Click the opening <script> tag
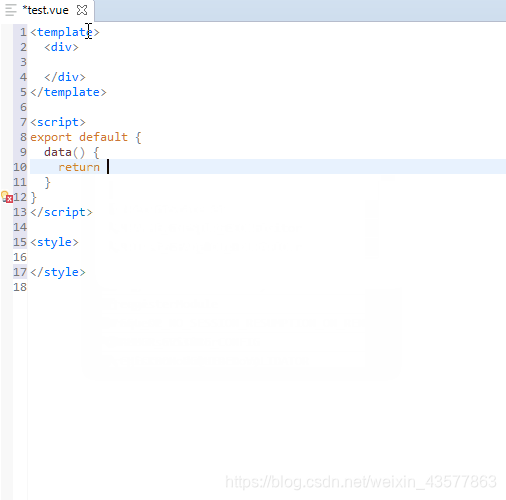Screen dimensions: 506x500 tap(58, 122)
